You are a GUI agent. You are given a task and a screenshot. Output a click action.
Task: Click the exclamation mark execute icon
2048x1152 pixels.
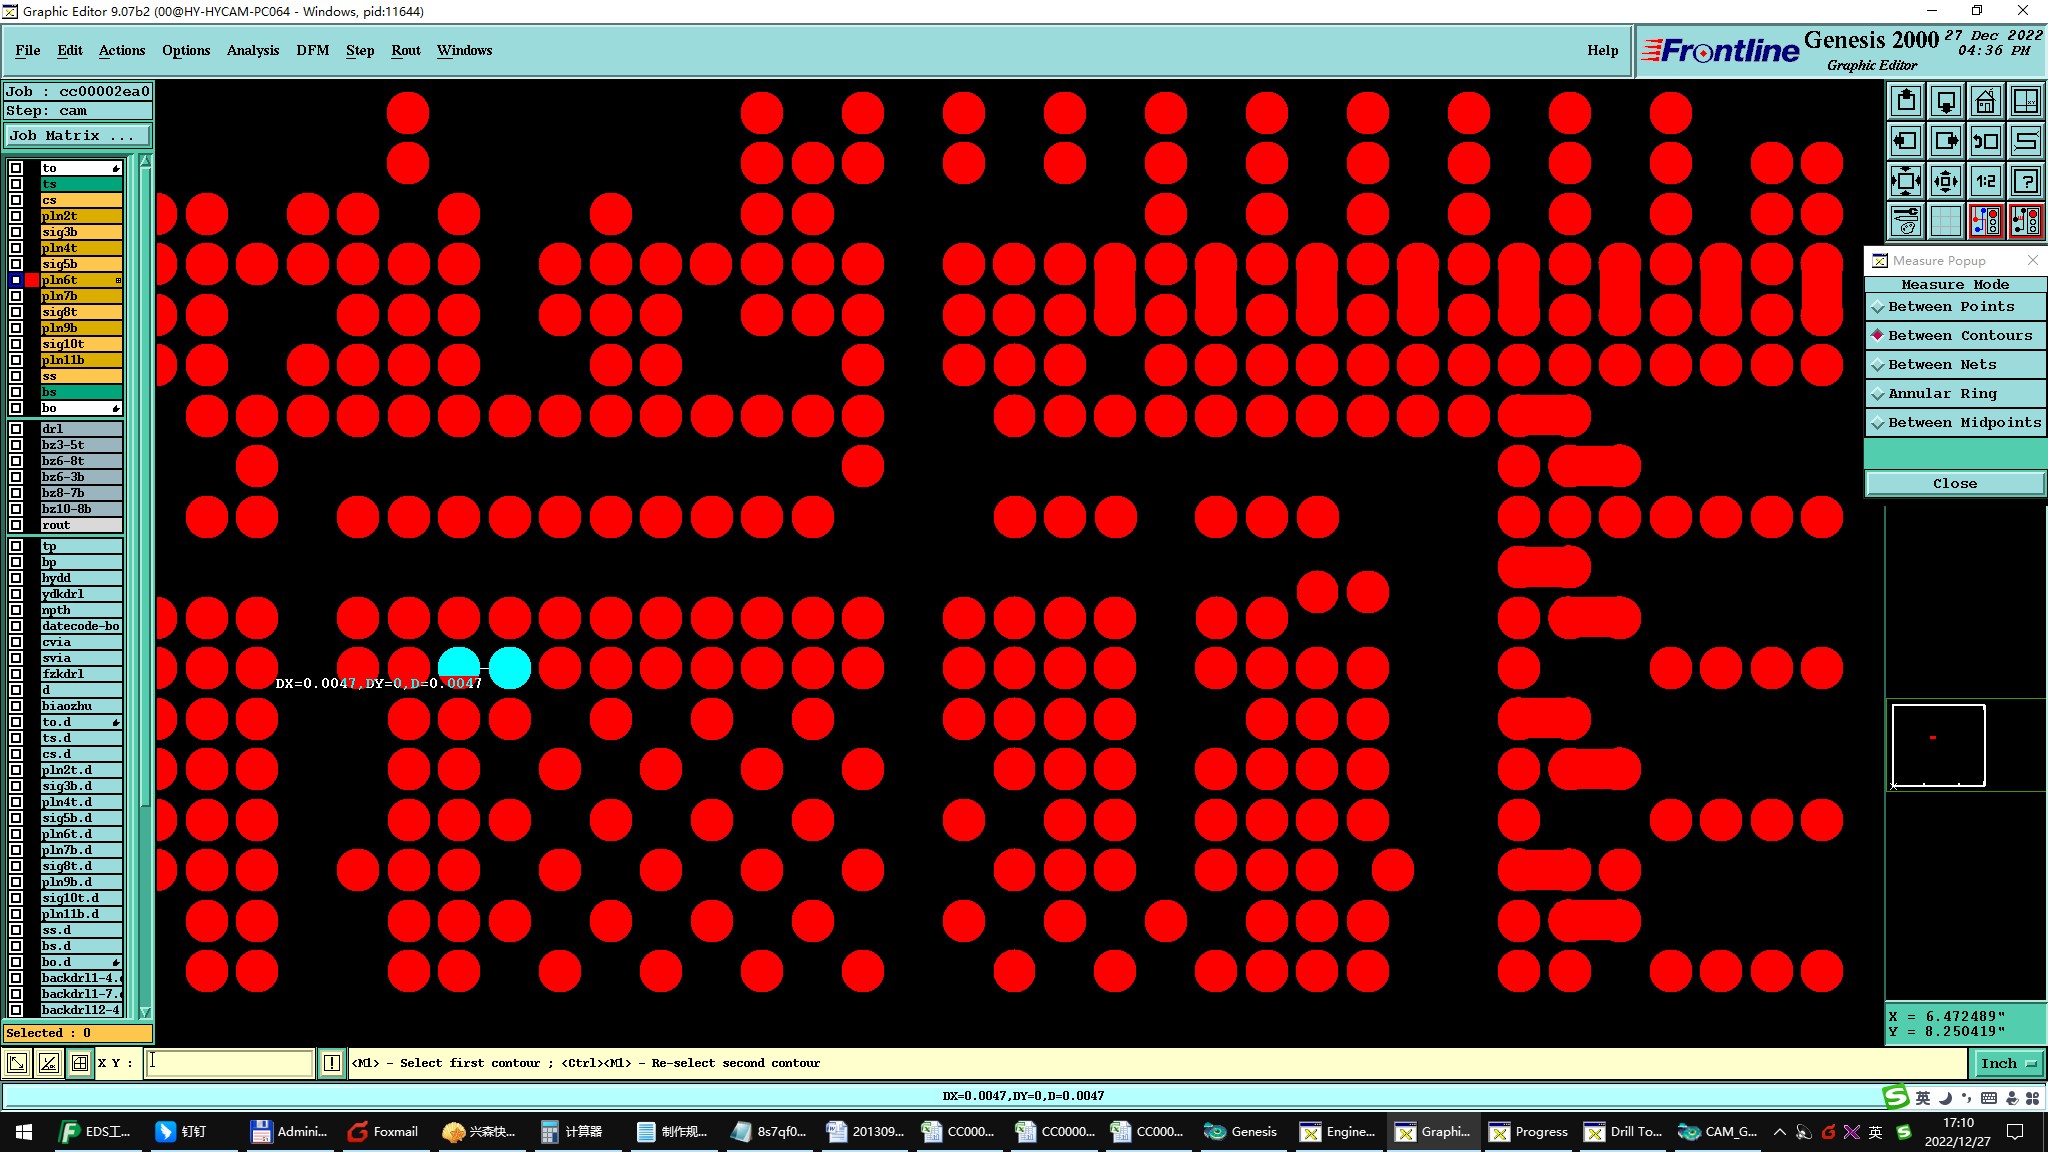[x=332, y=1063]
